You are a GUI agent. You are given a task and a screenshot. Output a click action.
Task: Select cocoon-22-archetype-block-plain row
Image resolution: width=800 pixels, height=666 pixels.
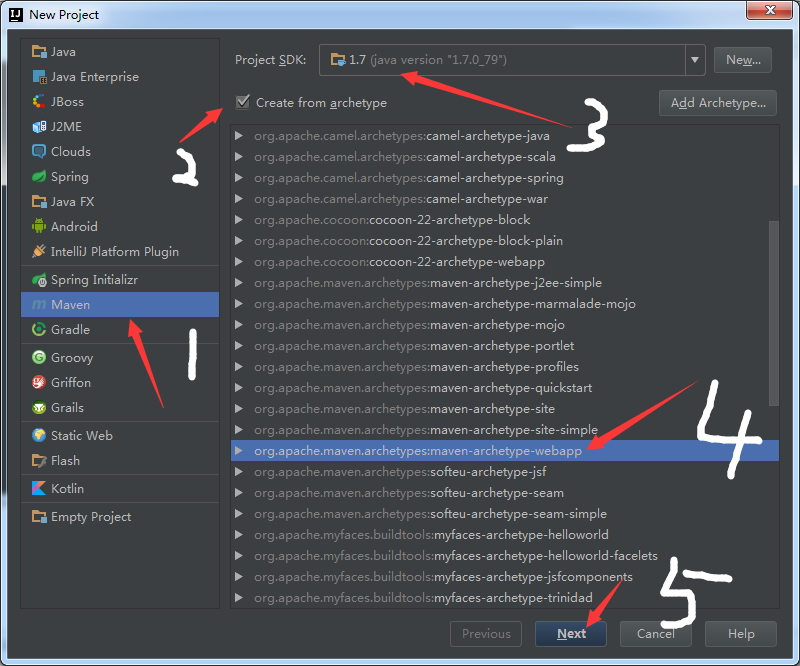505,241
